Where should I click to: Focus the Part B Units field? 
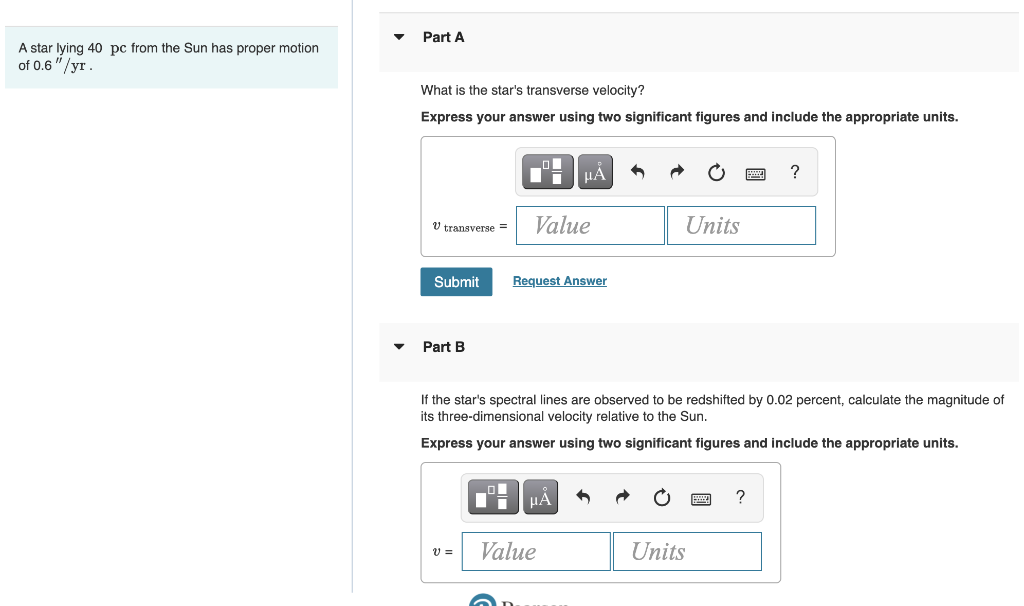pyautogui.click(x=687, y=551)
